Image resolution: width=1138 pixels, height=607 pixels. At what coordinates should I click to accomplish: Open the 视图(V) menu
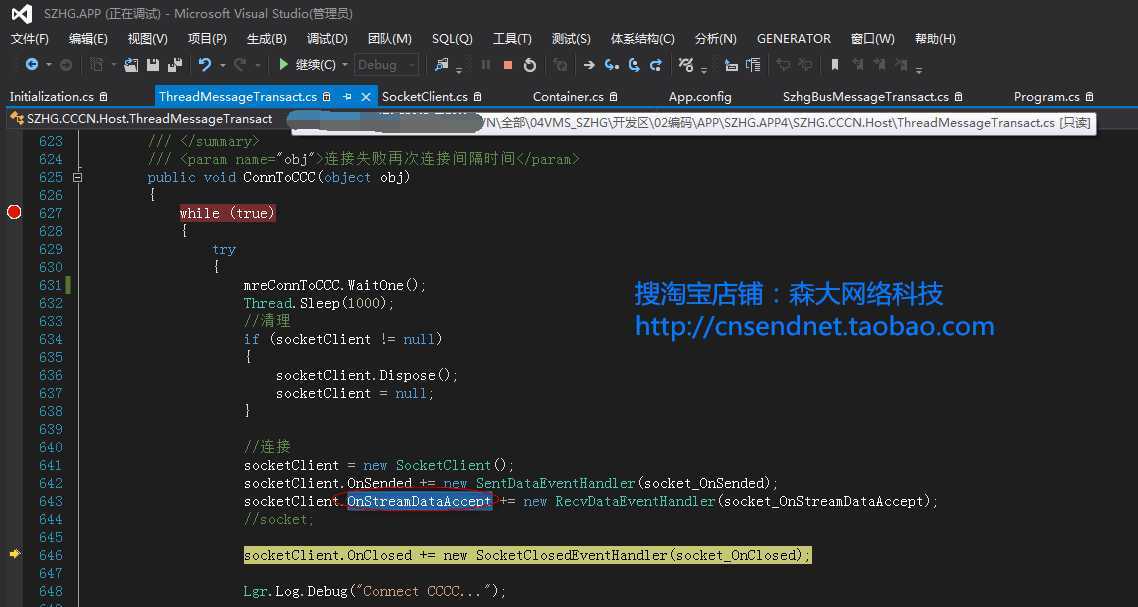tap(147, 38)
